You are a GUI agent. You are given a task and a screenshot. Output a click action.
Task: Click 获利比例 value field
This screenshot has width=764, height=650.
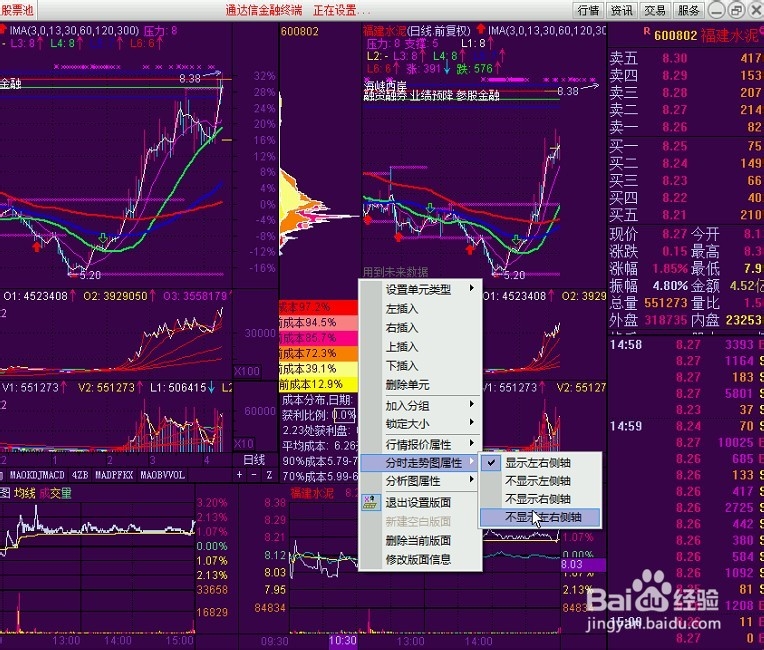click(344, 416)
